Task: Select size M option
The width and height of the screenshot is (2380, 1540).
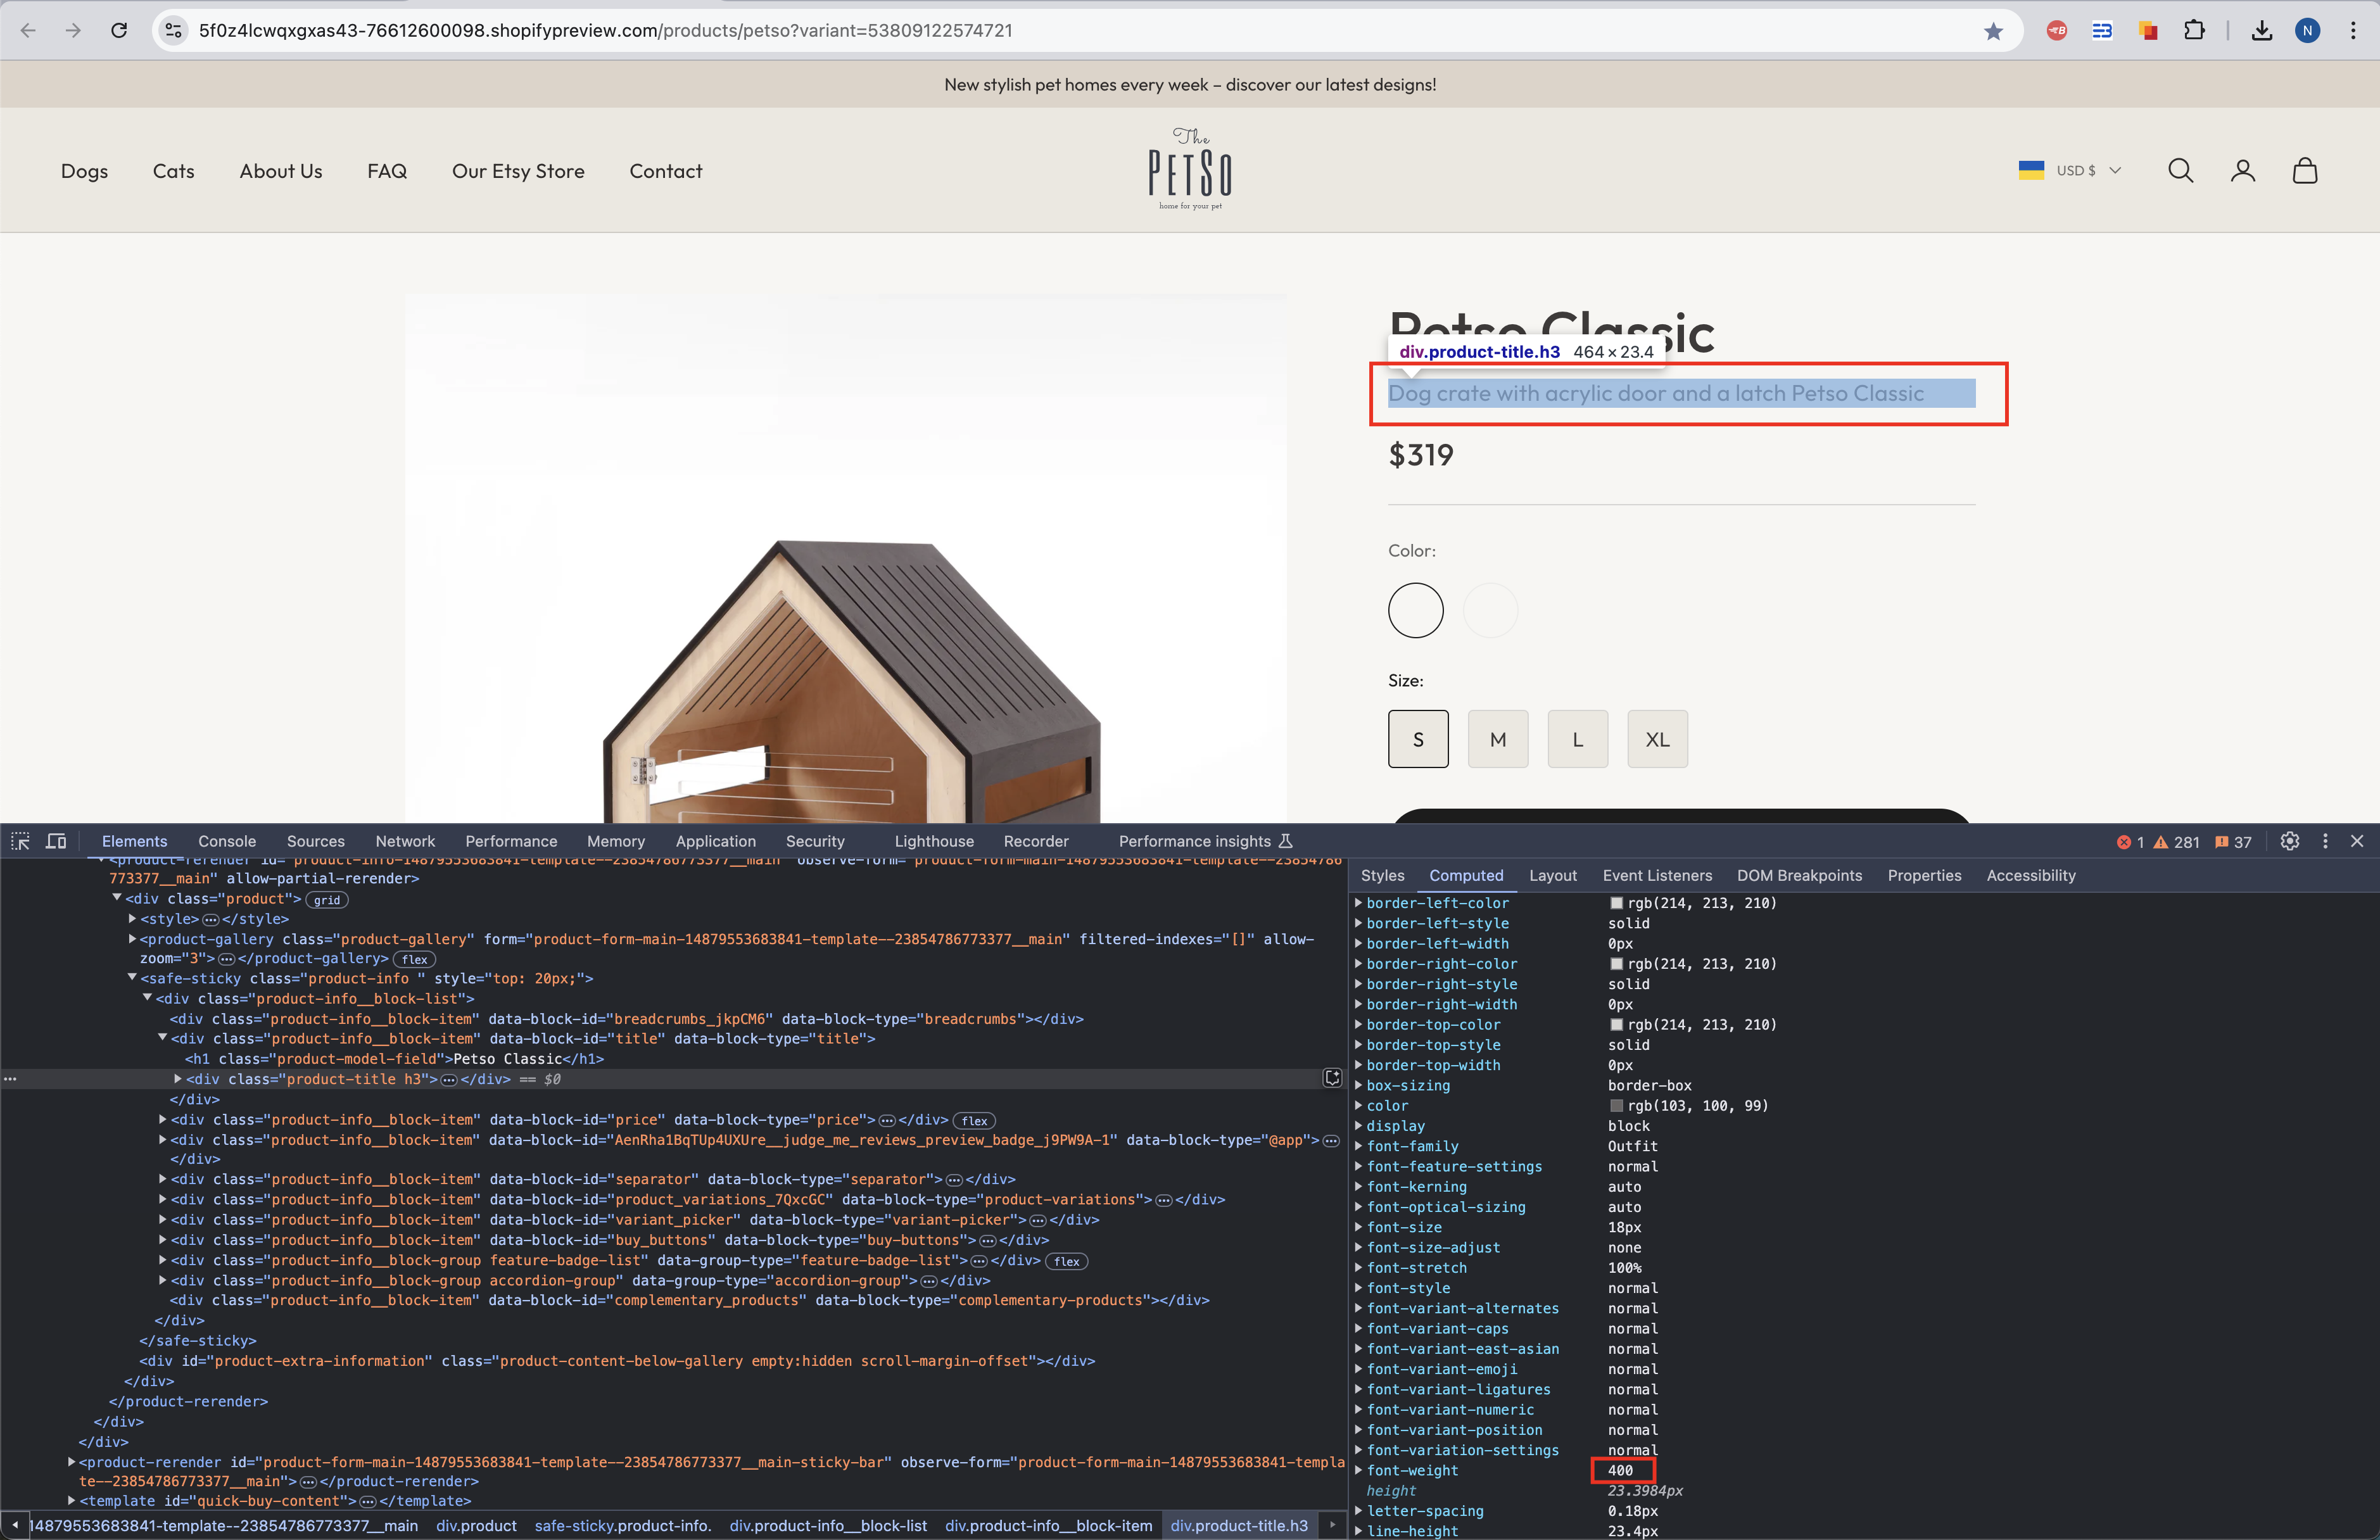Action: coord(1497,739)
